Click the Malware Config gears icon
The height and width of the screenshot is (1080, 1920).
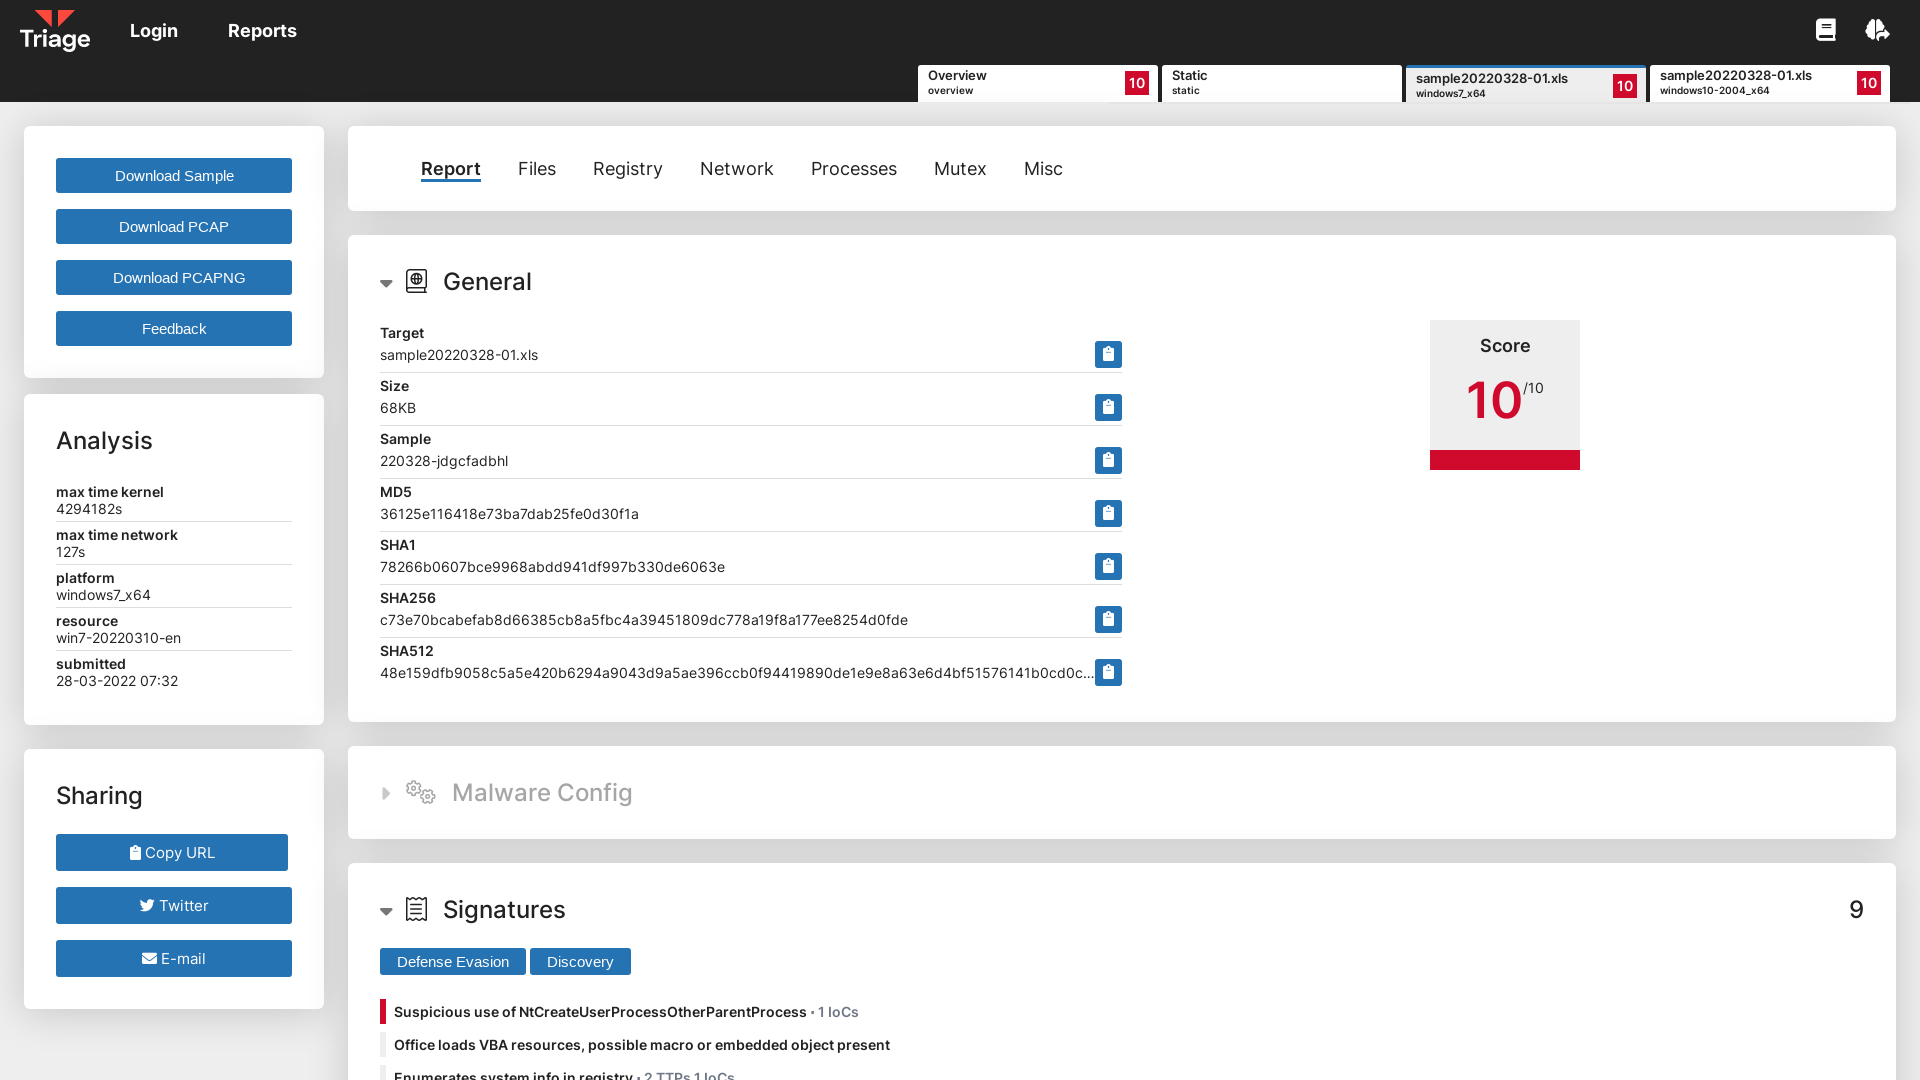pos(420,792)
